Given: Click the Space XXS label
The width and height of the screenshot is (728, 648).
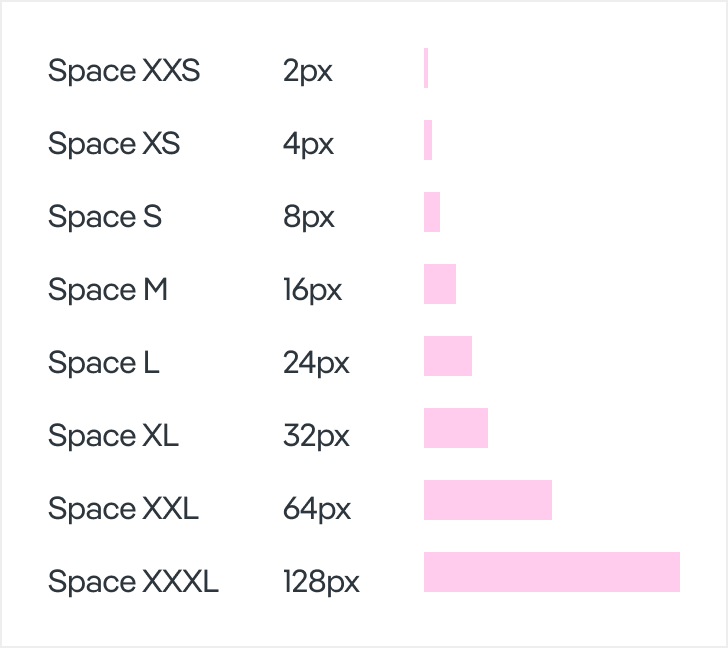Looking at the screenshot, I should click(x=124, y=71).
